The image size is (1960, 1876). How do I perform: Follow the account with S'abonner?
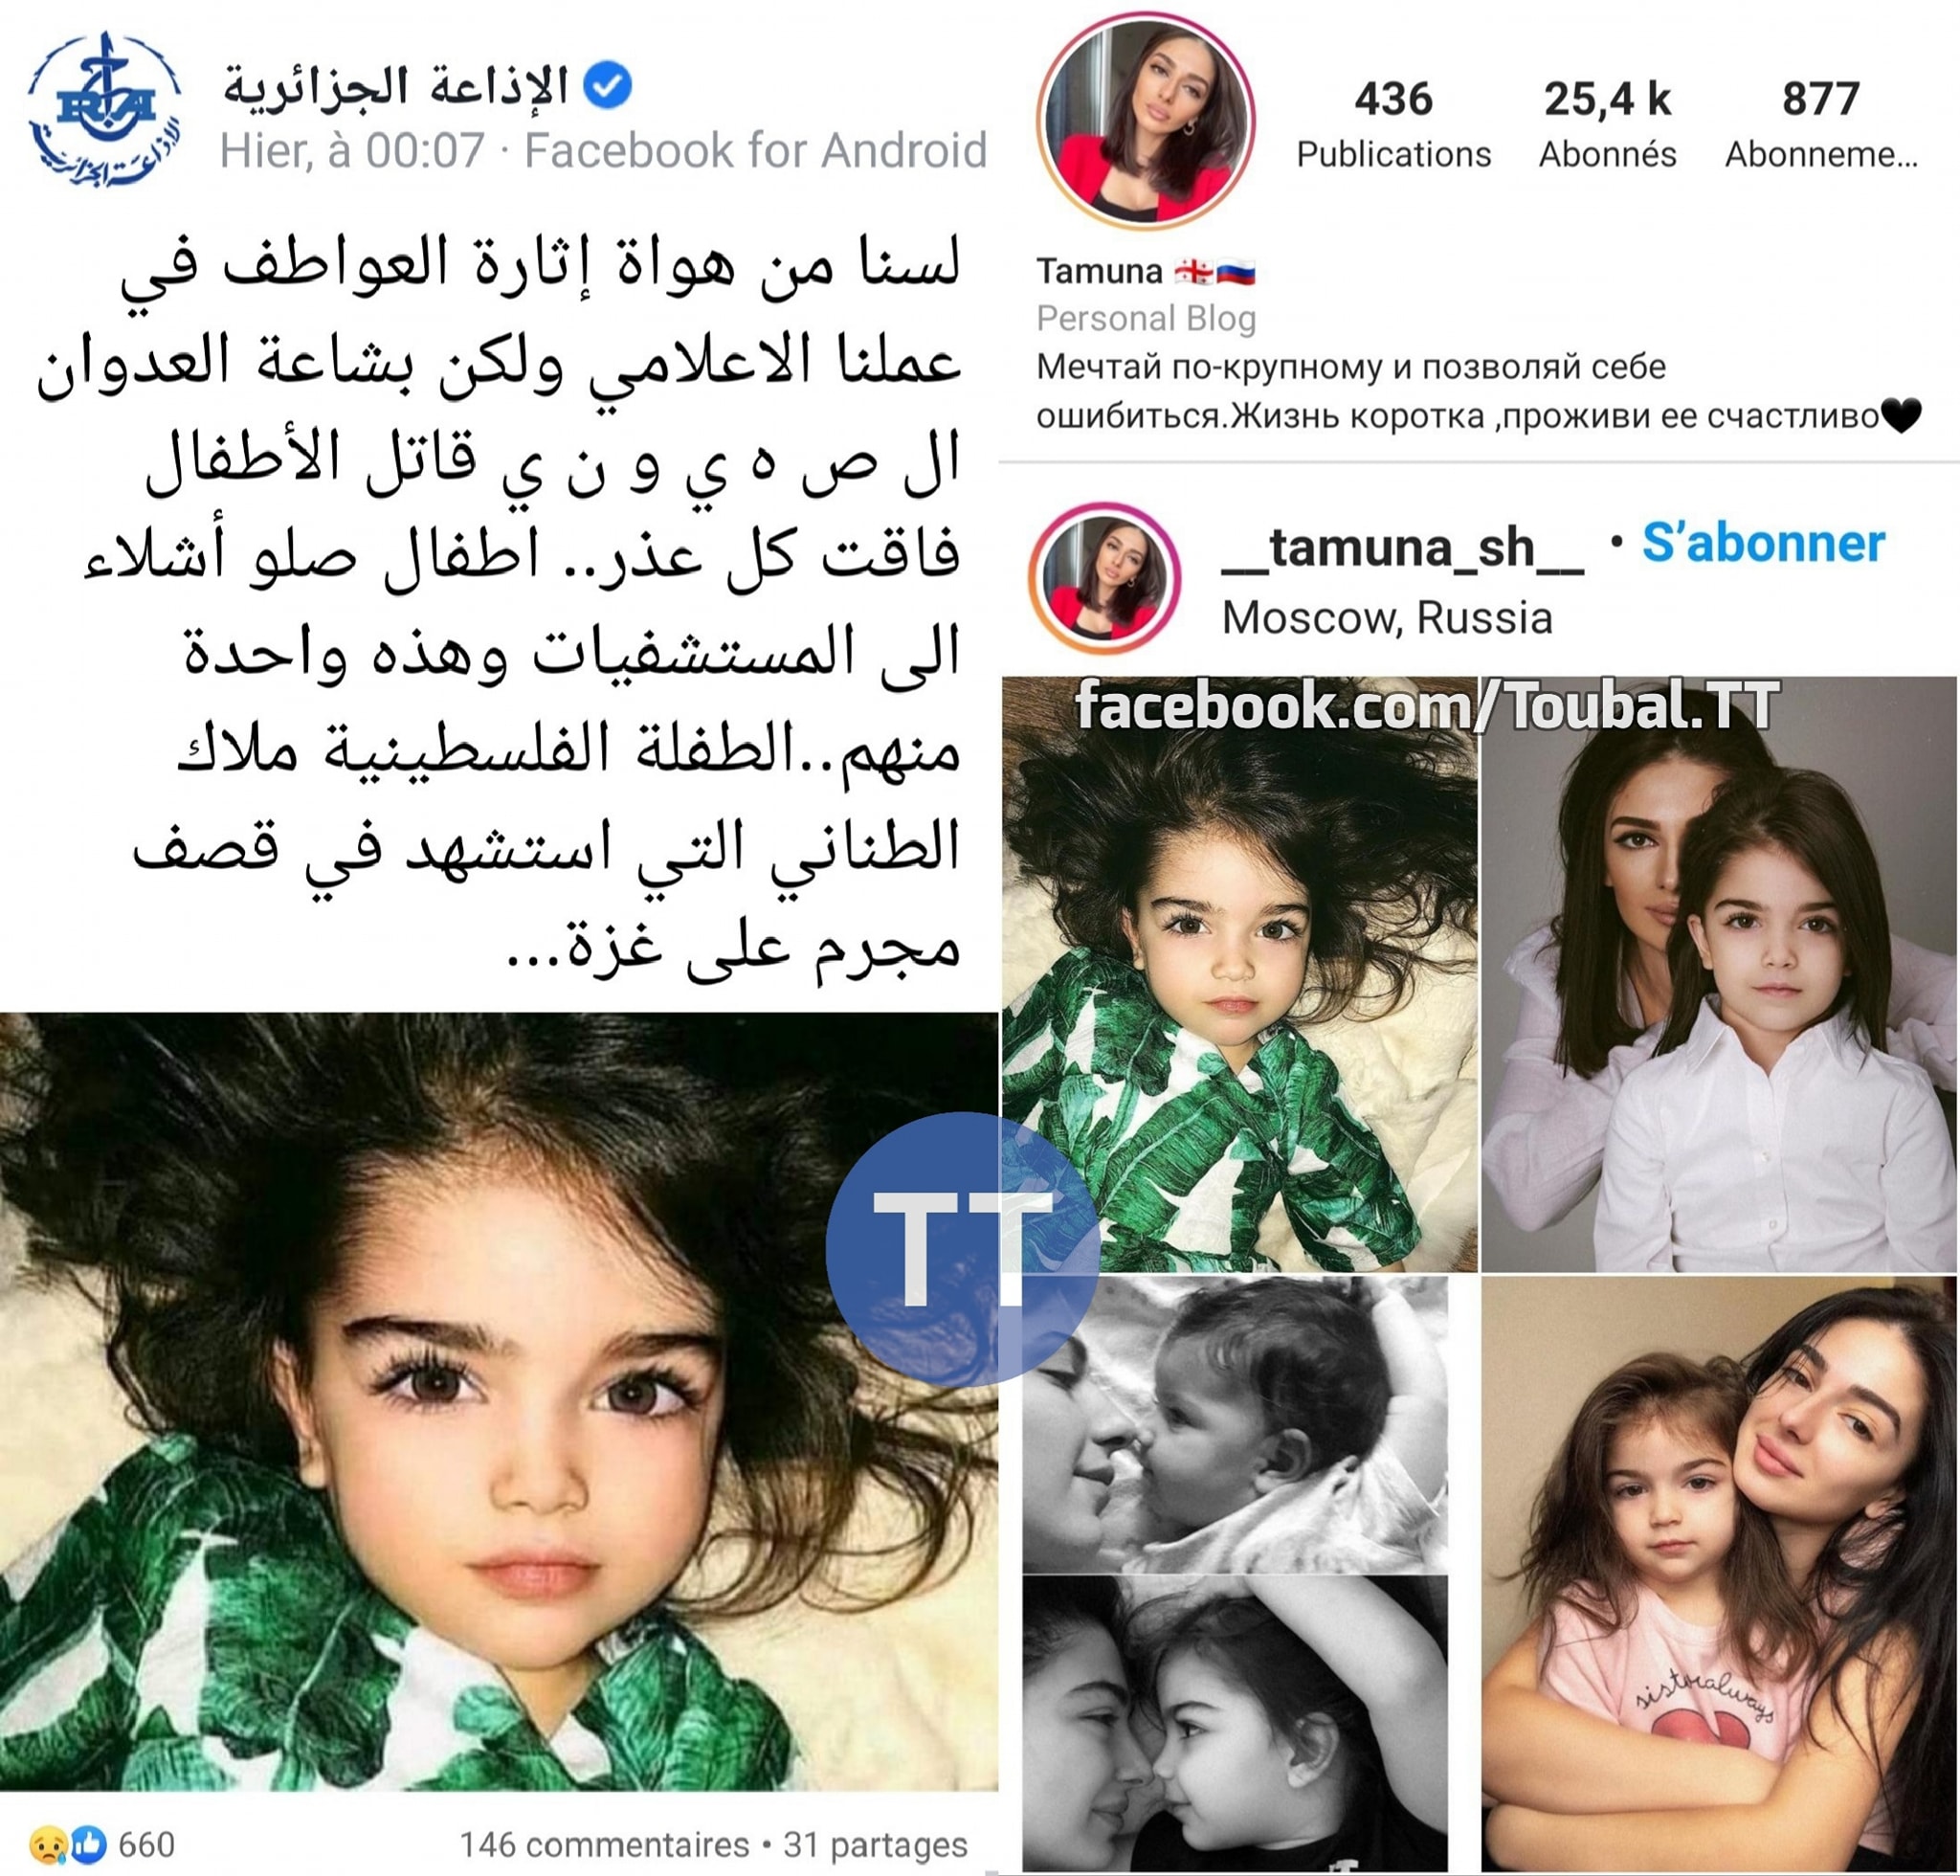point(1763,544)
